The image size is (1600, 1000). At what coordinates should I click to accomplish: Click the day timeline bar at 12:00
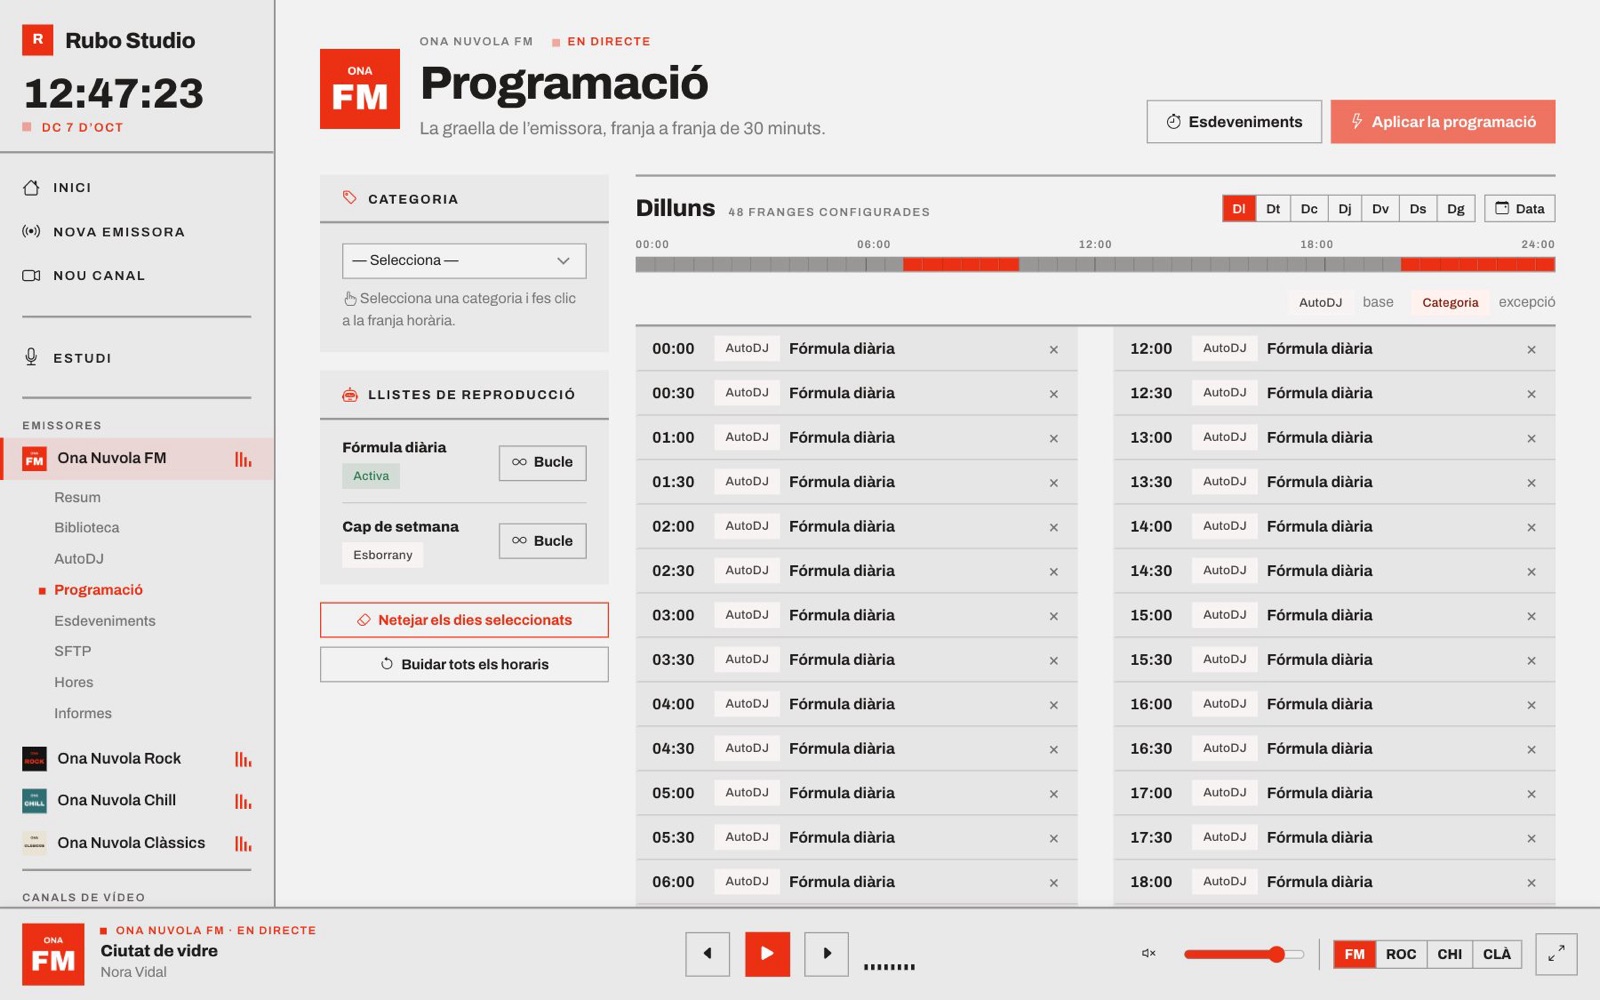point(1095,265)
